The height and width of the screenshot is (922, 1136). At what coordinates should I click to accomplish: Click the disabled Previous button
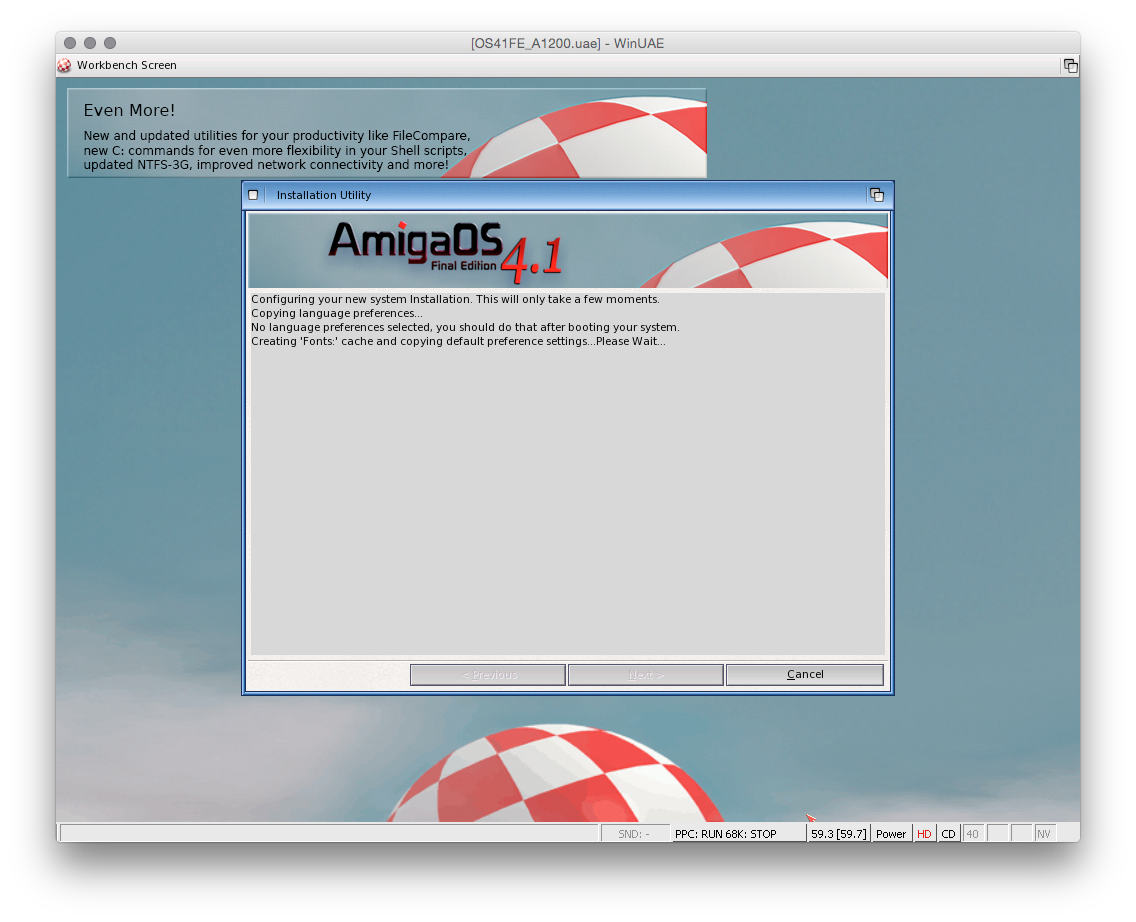488,674
